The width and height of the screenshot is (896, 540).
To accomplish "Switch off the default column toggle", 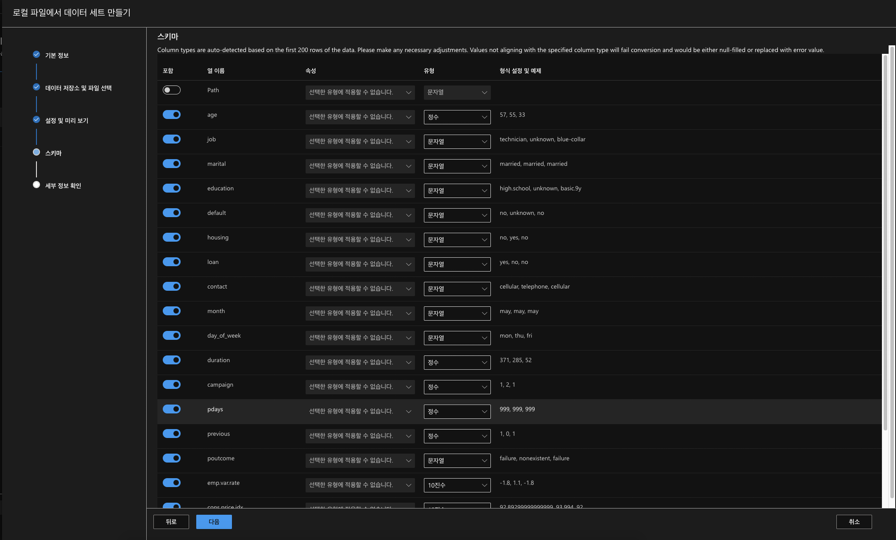I will point(171,213).
